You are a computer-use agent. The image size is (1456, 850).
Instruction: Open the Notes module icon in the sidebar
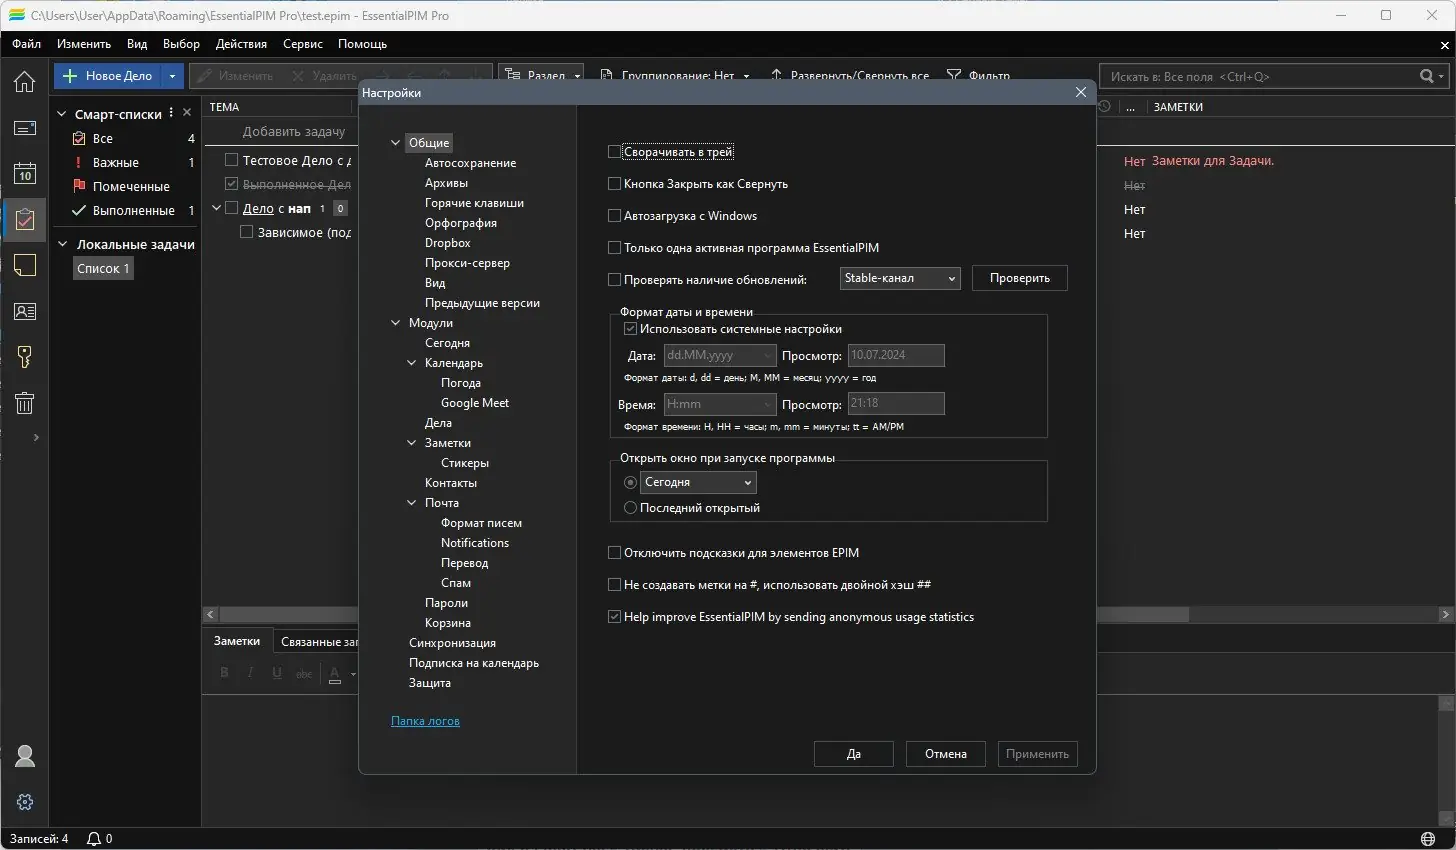24,265
